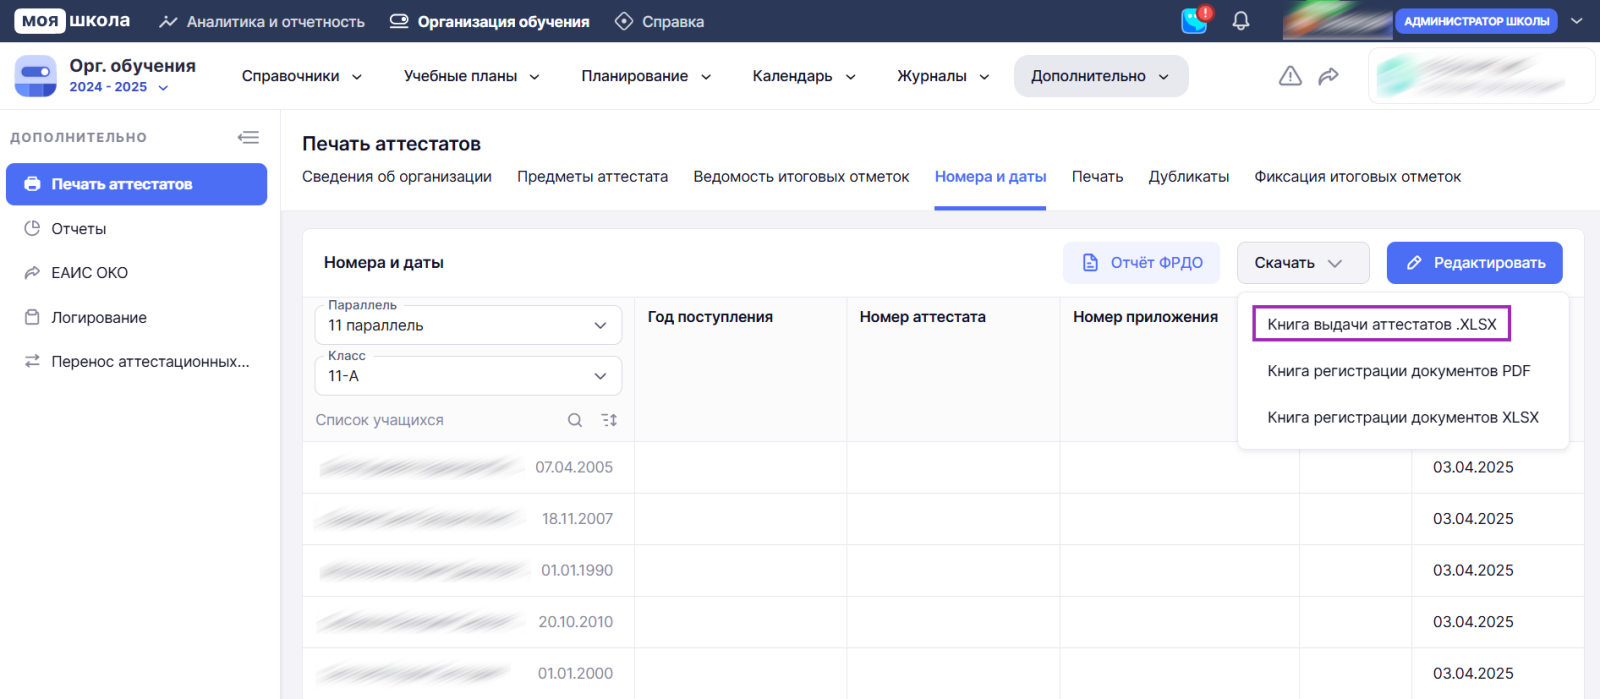
Task: Open Отчеты in the sidebar
Action: tap(79, 229)
